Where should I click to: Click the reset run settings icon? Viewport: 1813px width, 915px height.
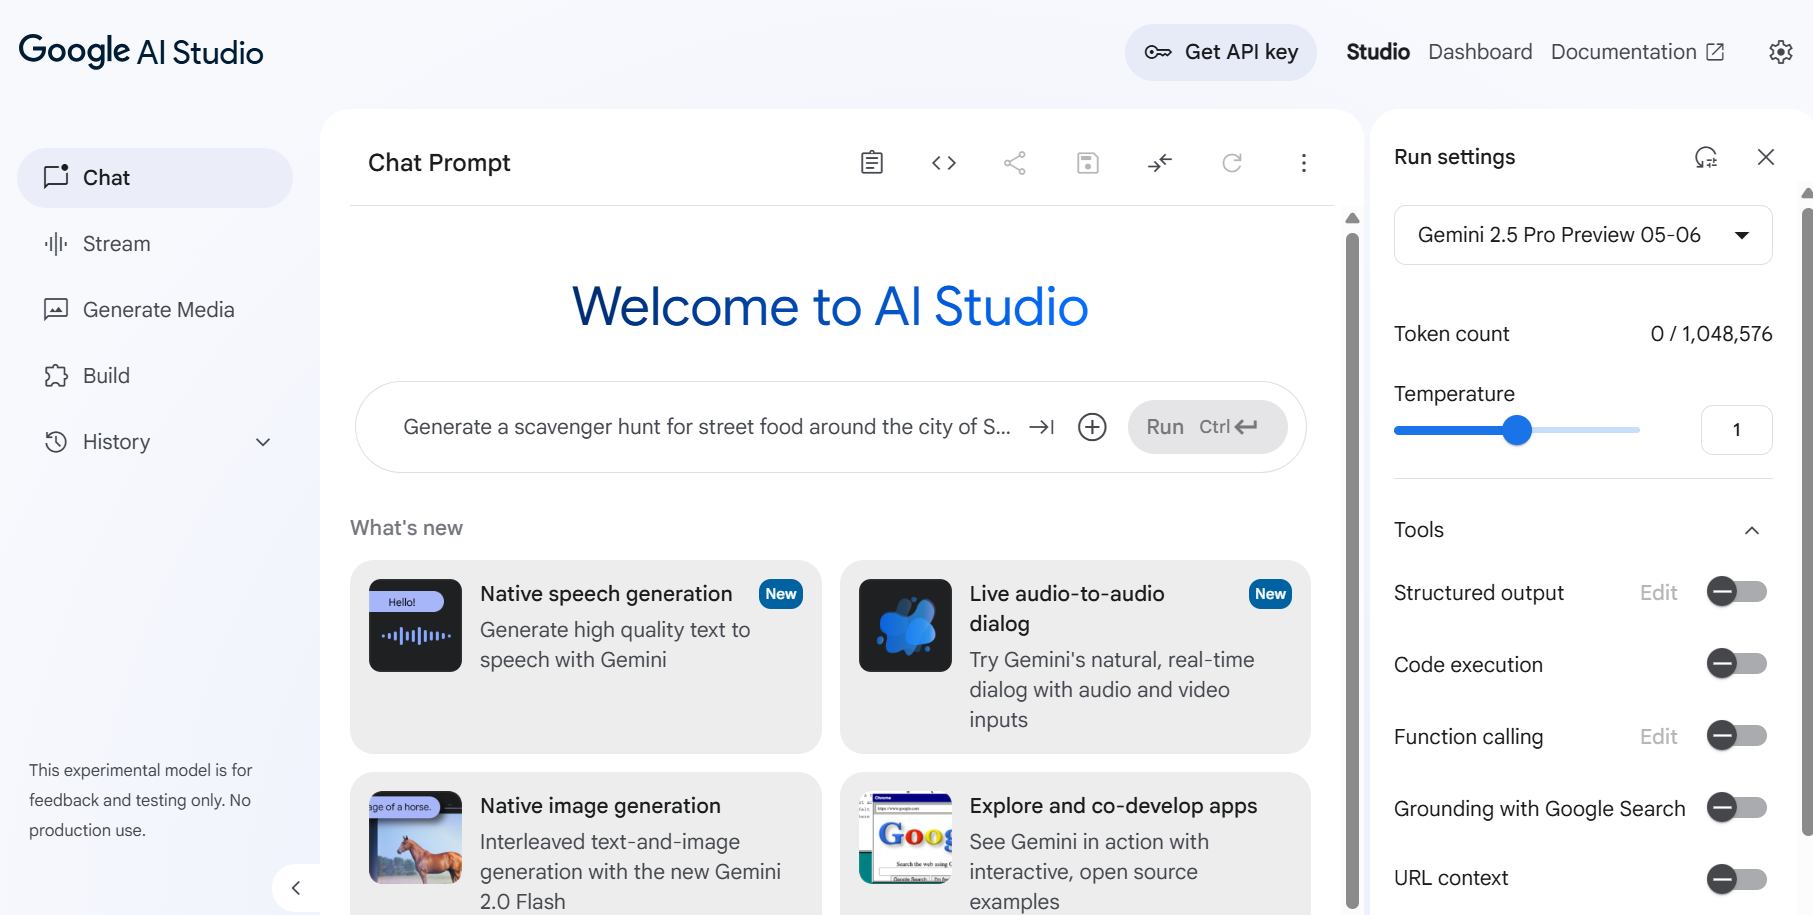tap(1706, 157)
